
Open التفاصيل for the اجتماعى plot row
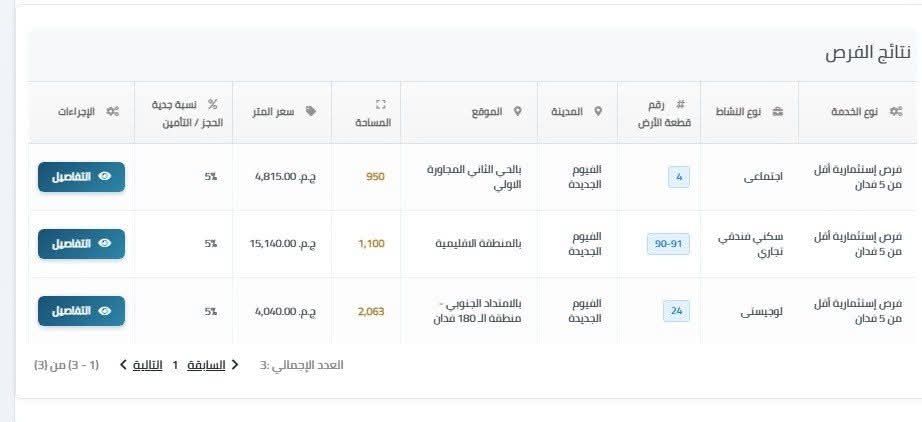[x=82, y=177]
